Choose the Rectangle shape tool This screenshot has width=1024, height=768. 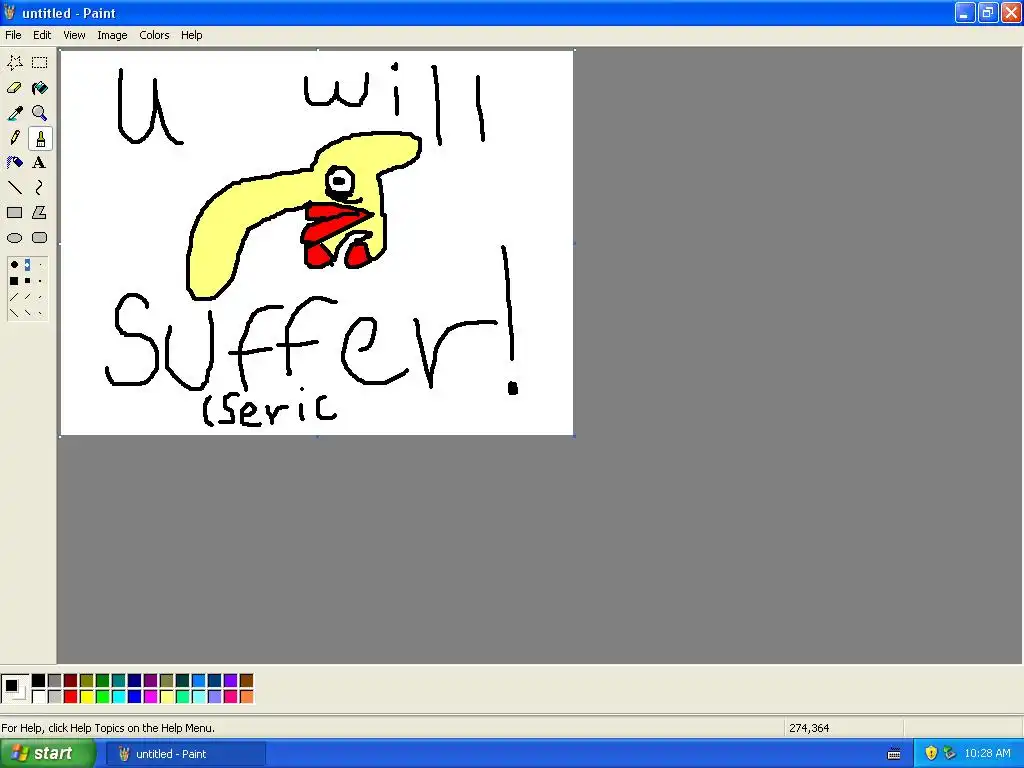[x=14, y=213]
